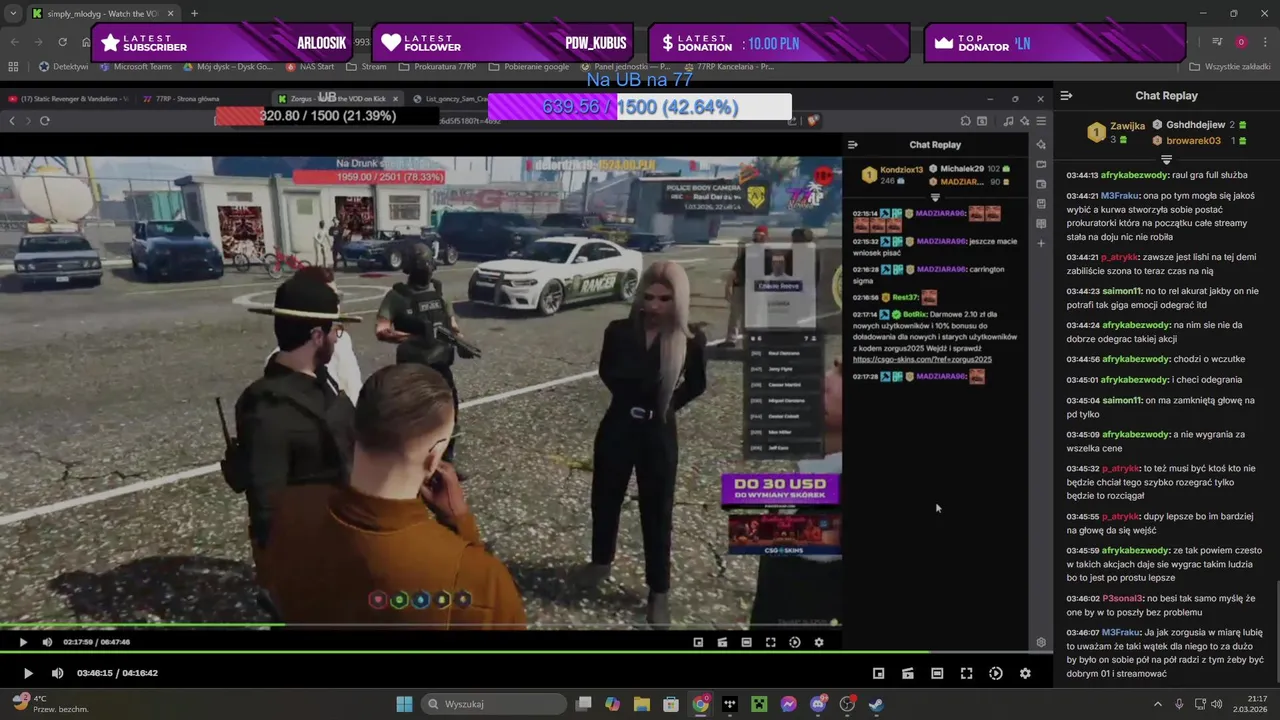
Task: Open a new Chrome tab
Action: [194, 14]
